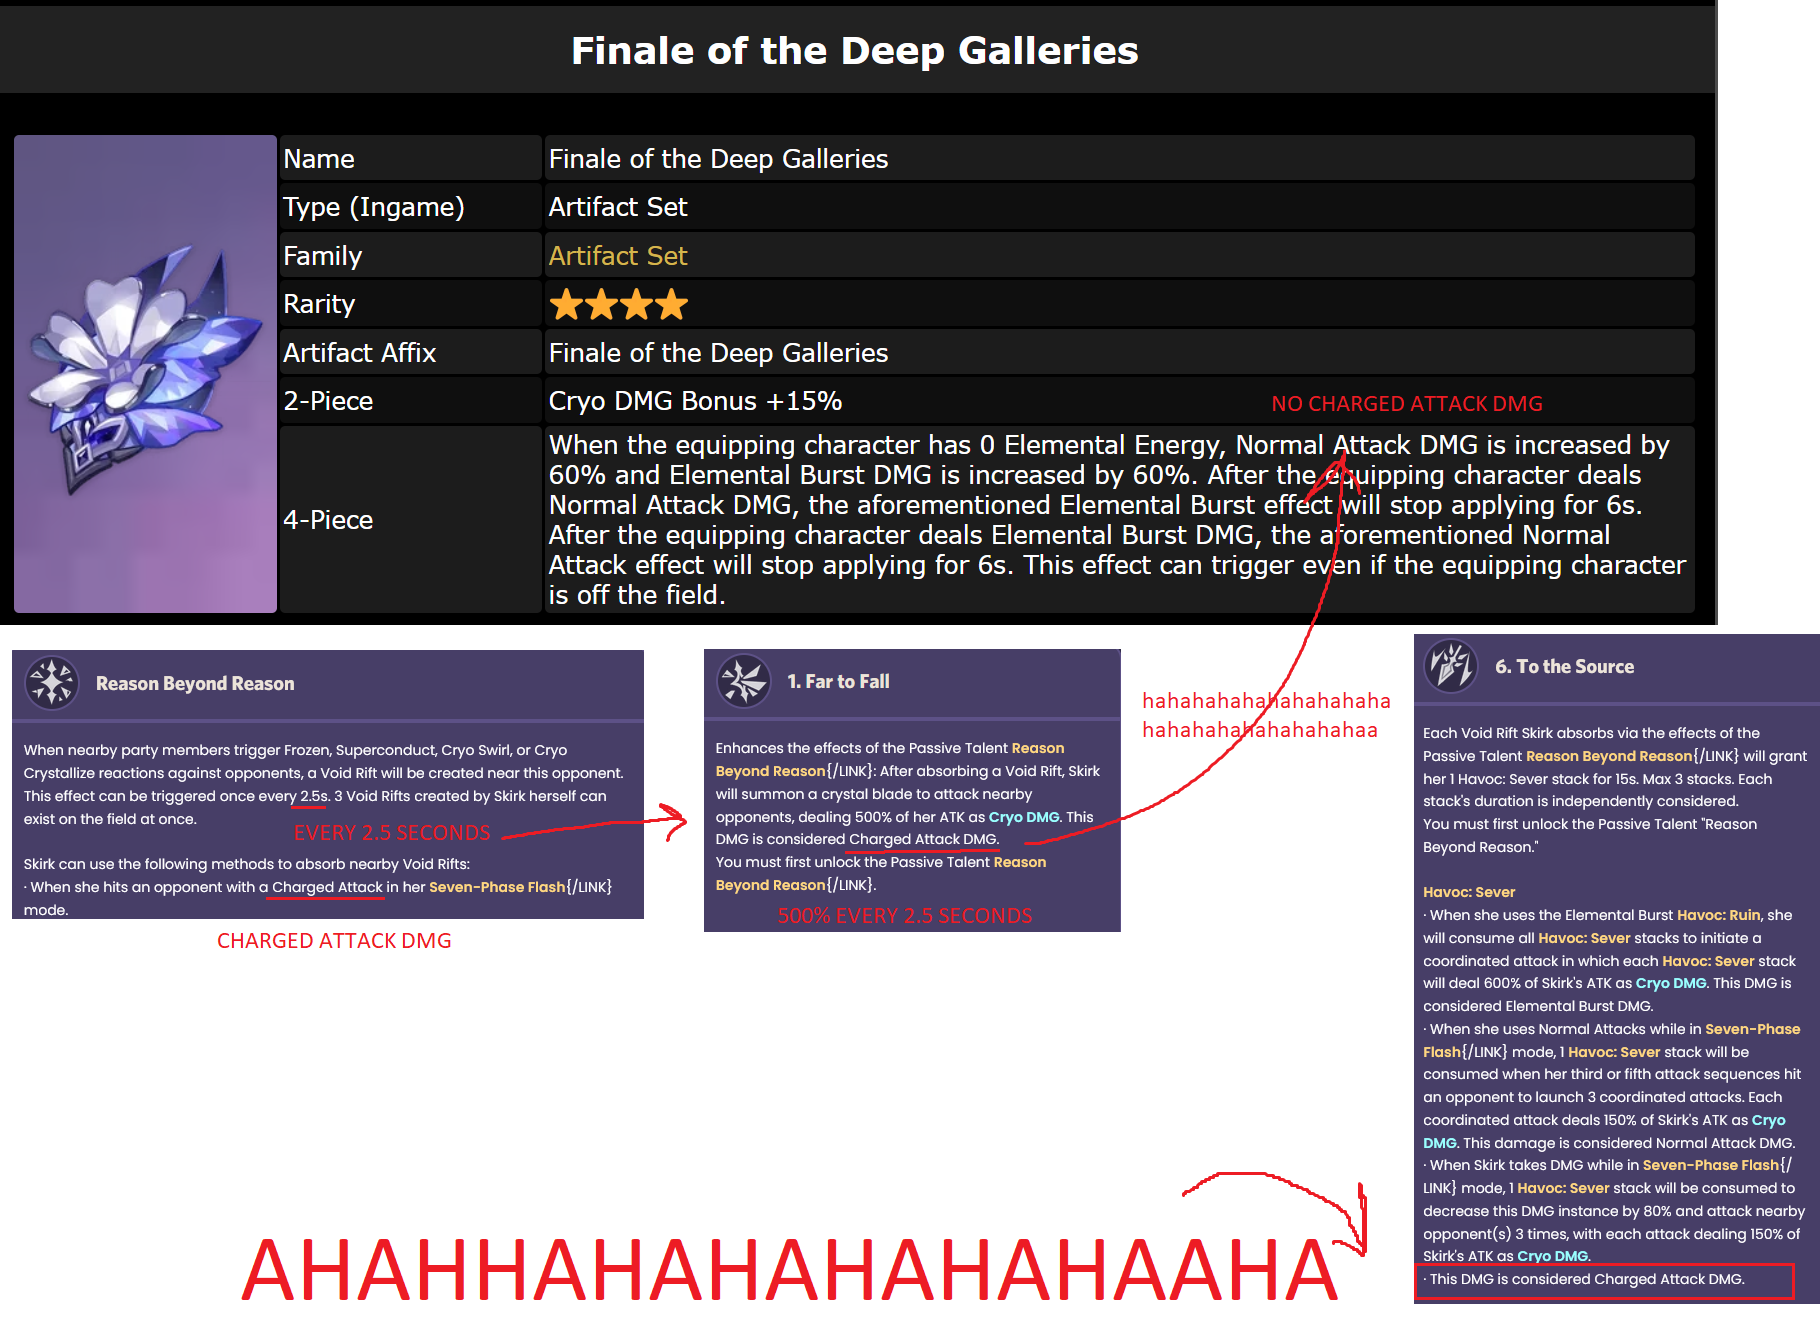Click the 'Type (Ingame)' row label

pyautogui.click(x=374, y=207)
